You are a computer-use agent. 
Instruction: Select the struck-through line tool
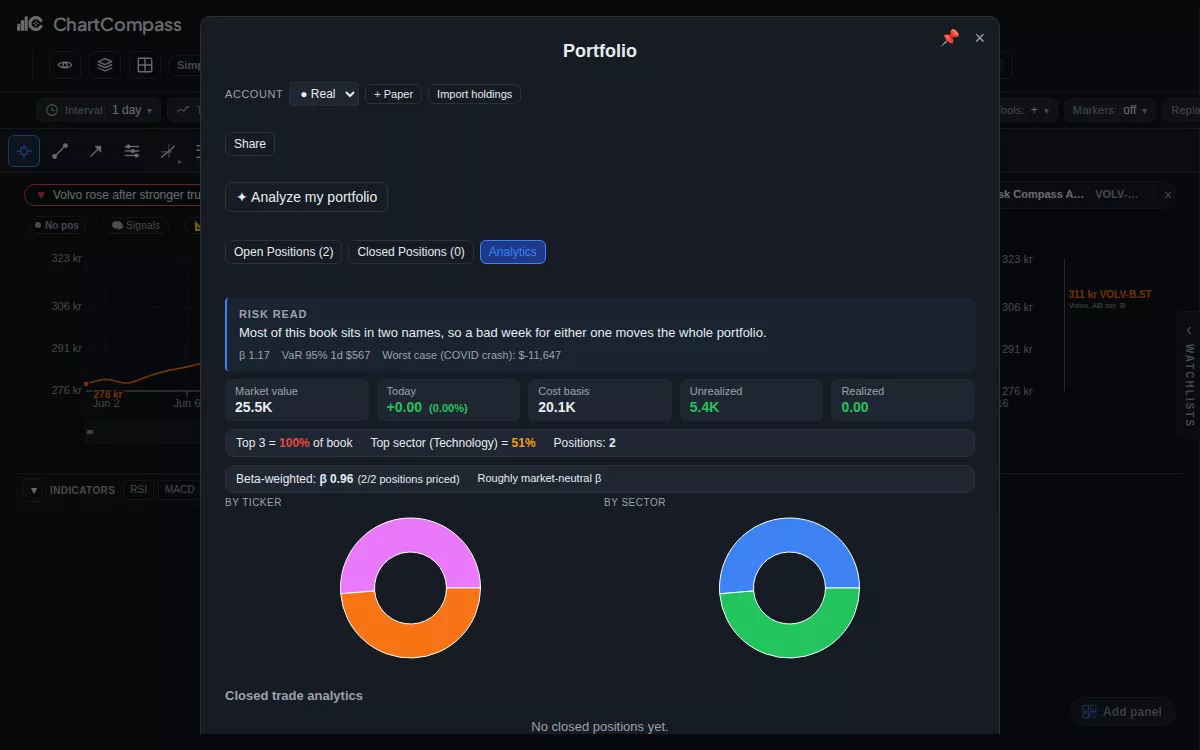click(168, 151)
